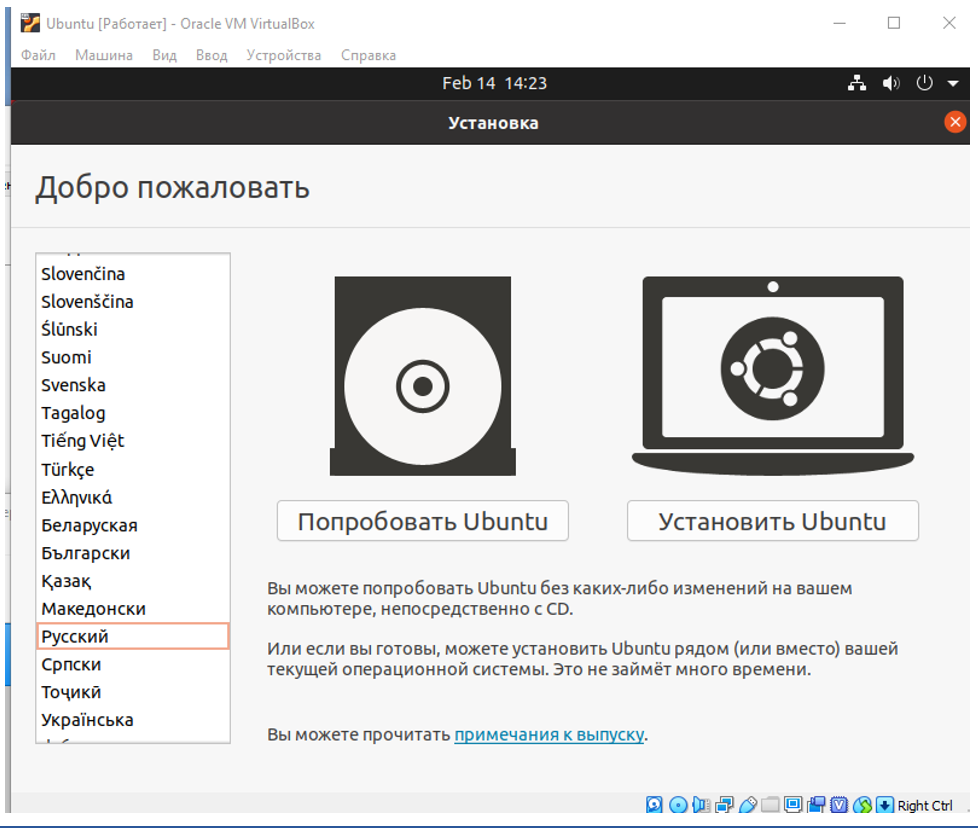Click the optical disc status icon
This screenshot has height=828, width=978.
pos(677,805)
